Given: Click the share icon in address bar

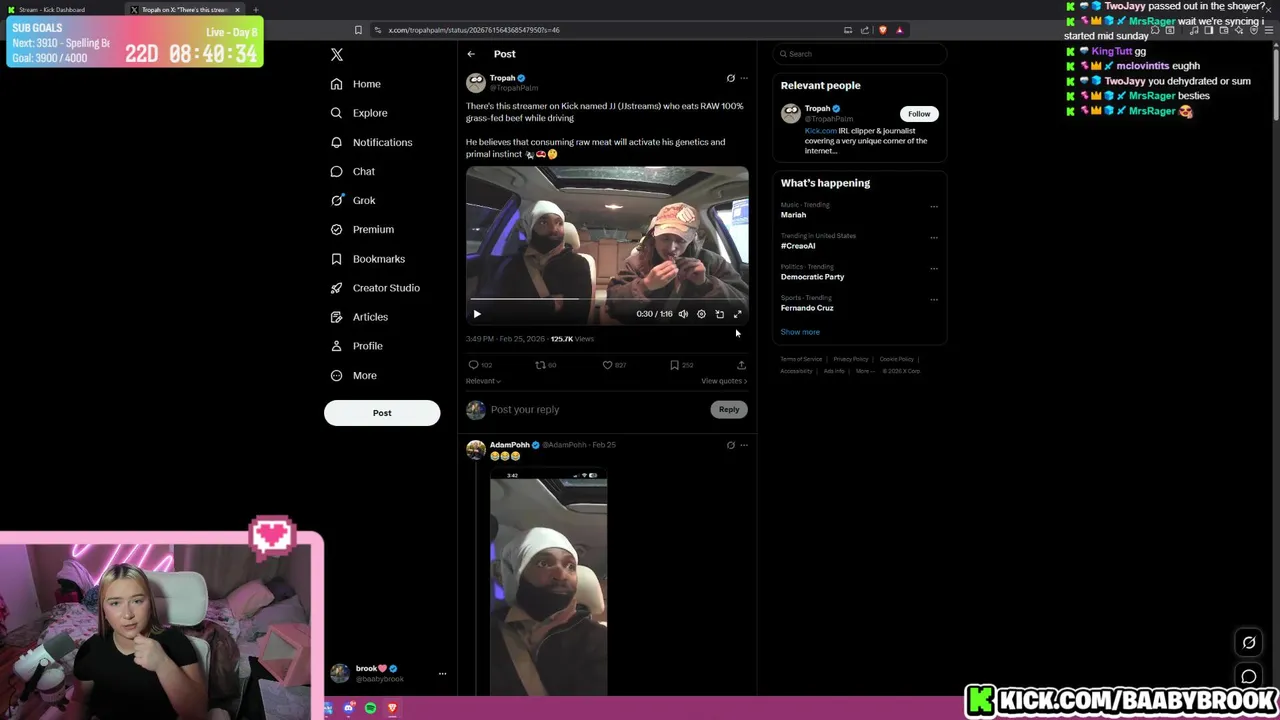Looking at the screenshot, I should (x=865, y=30).
